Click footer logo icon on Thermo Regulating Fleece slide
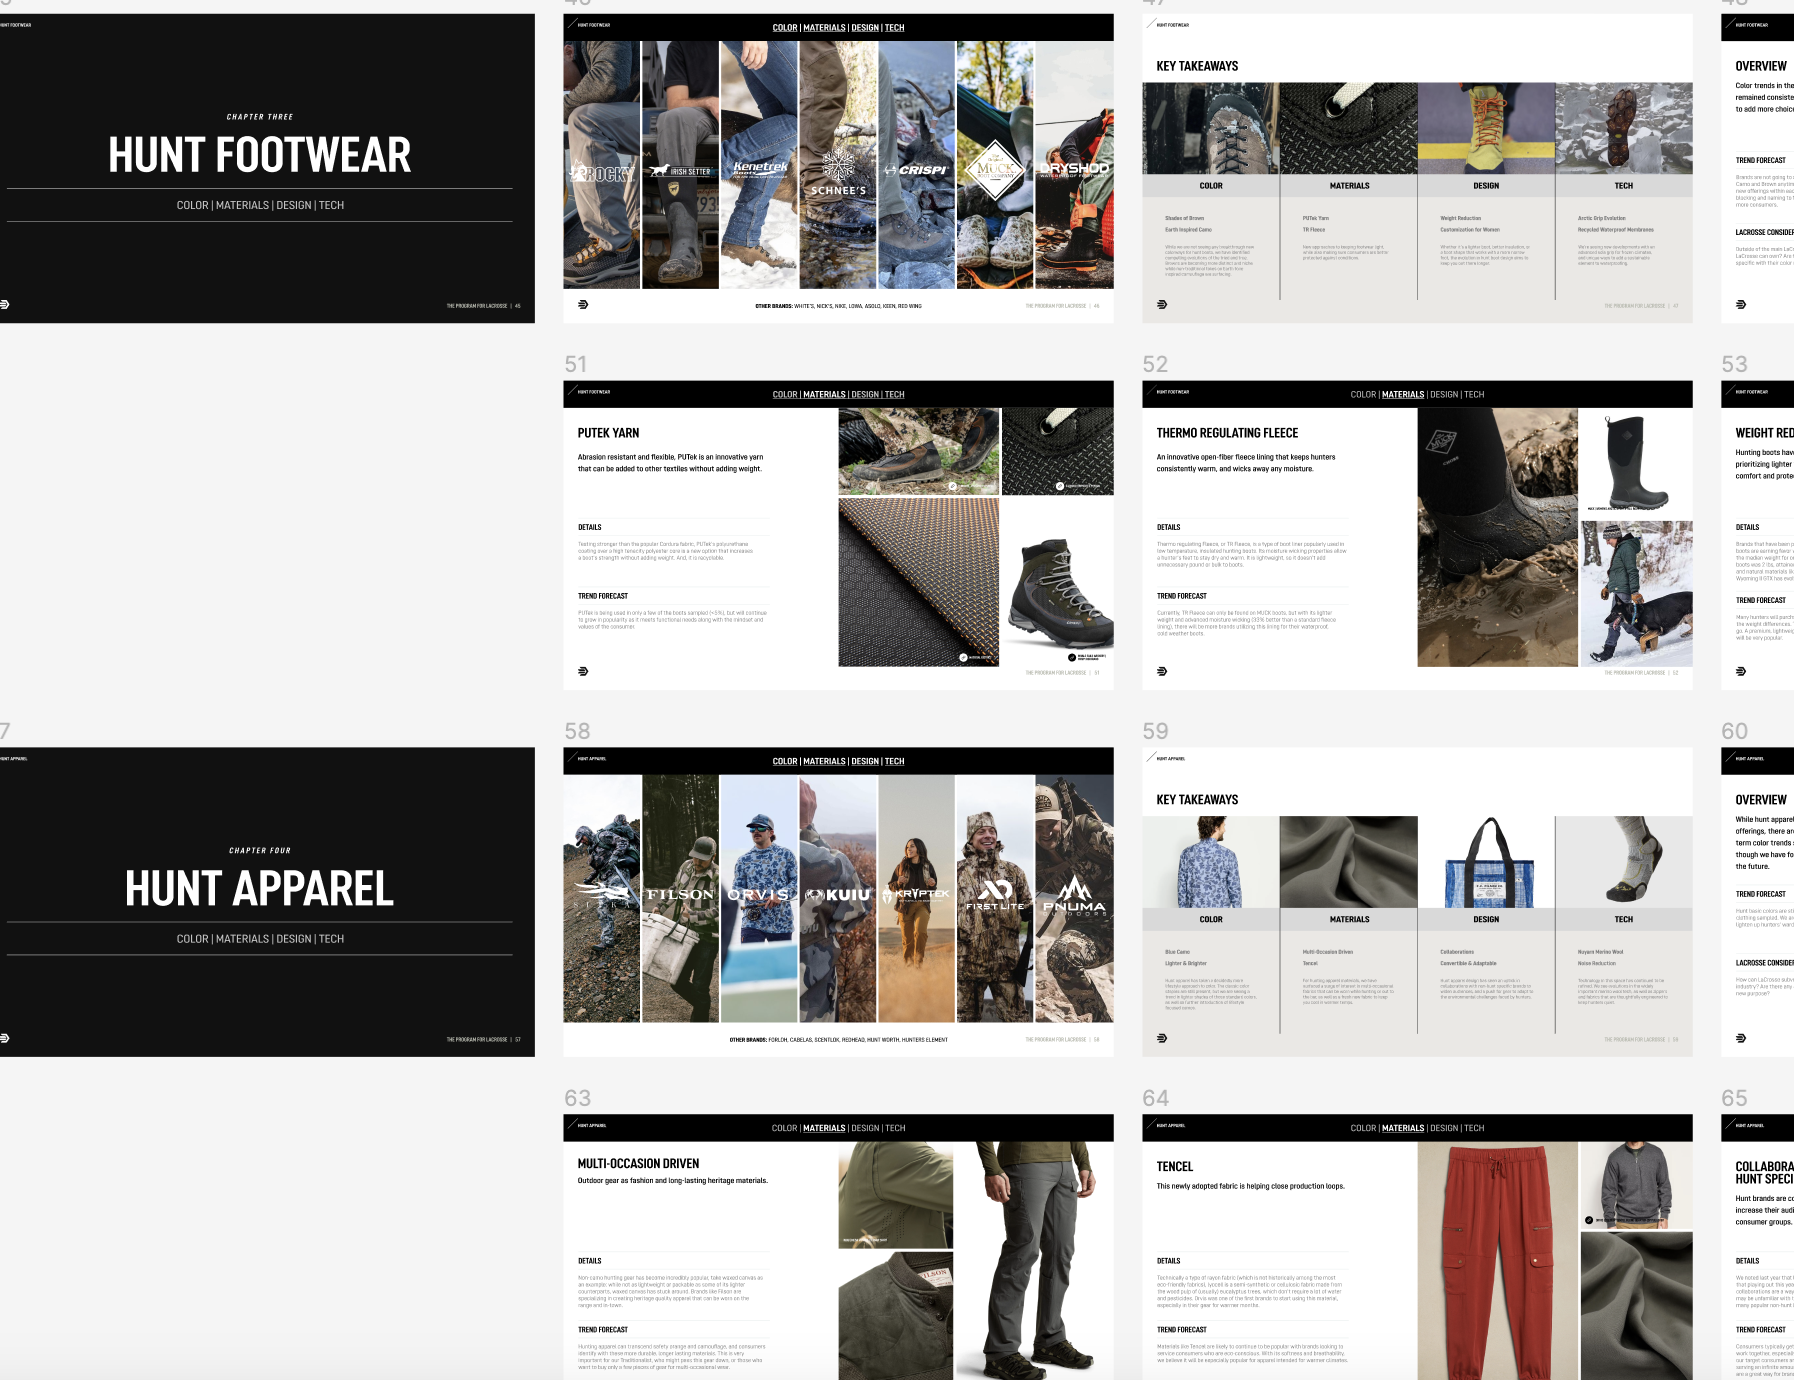Viewport: 1794px width, 1380px height. coord(1162,671)
